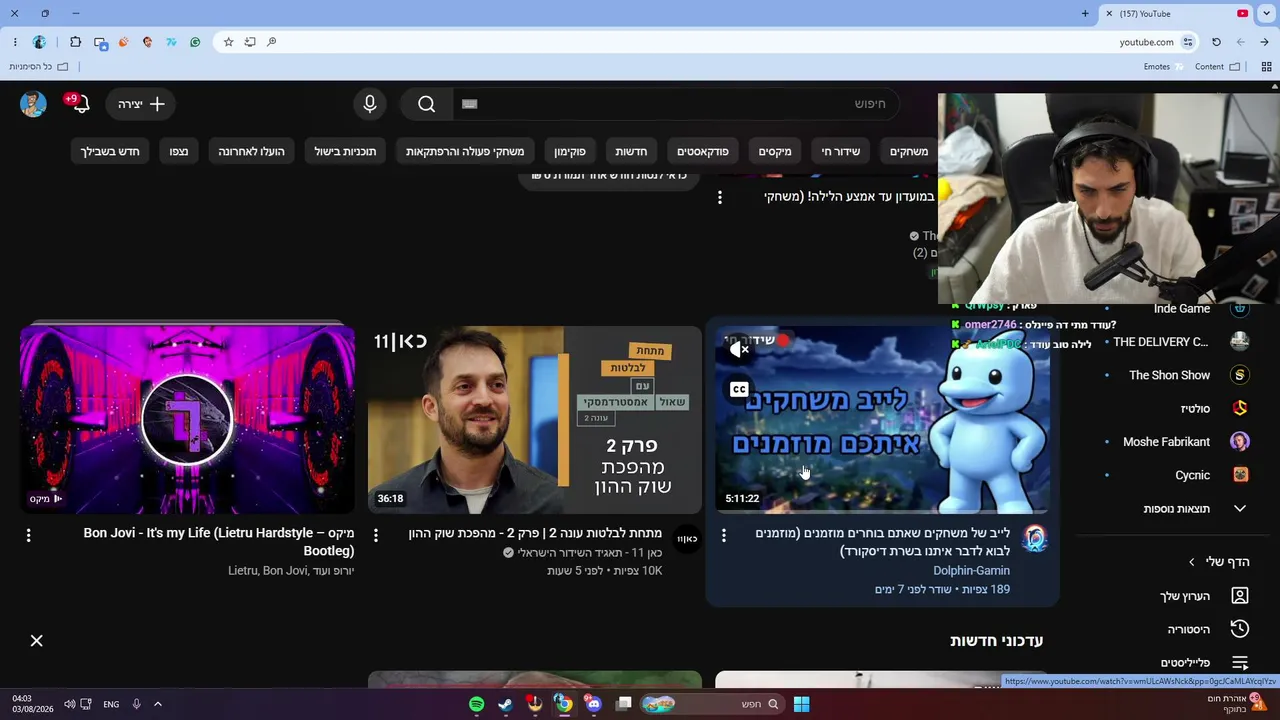This screenshot has height=720, width=1280.
Task: Open the tab search dropdown arrow
Action: 1267,14
